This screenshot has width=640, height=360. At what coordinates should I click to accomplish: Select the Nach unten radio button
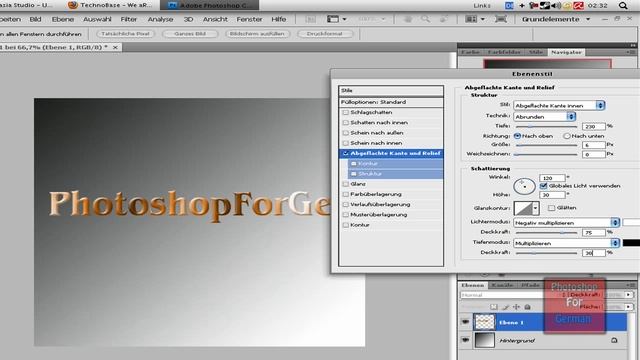(567, 136)
